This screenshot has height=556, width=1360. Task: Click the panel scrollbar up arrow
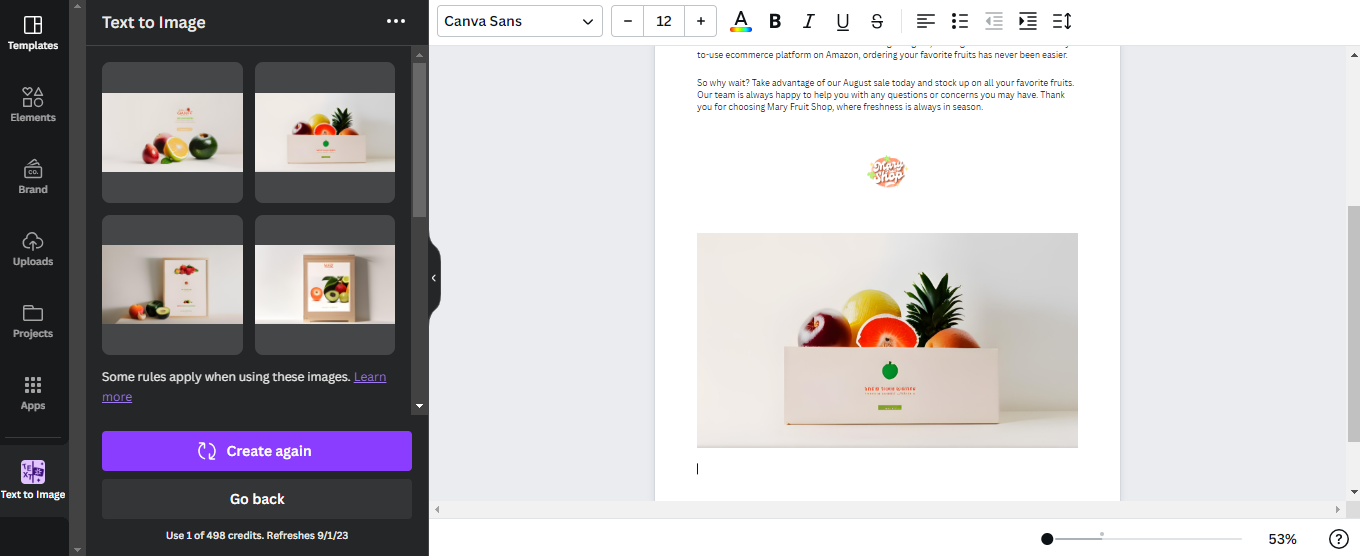click(x=420, y=54)
